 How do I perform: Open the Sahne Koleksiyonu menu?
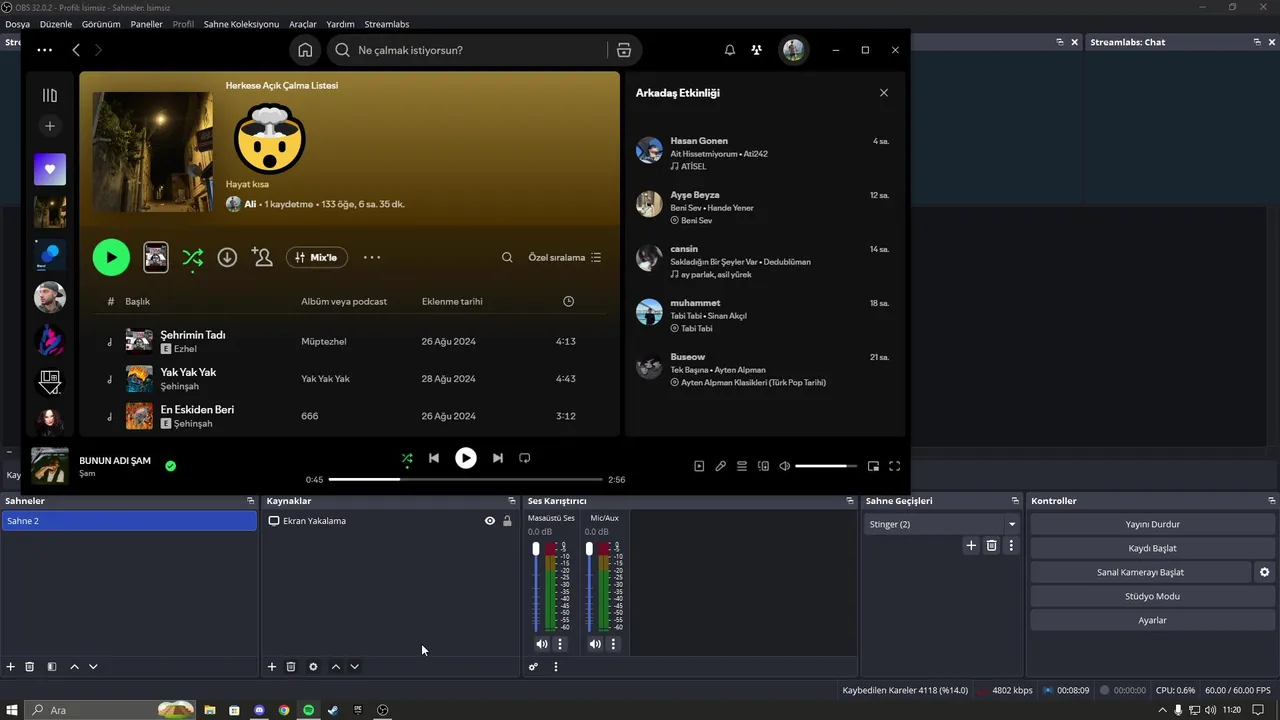click(241, 24)
